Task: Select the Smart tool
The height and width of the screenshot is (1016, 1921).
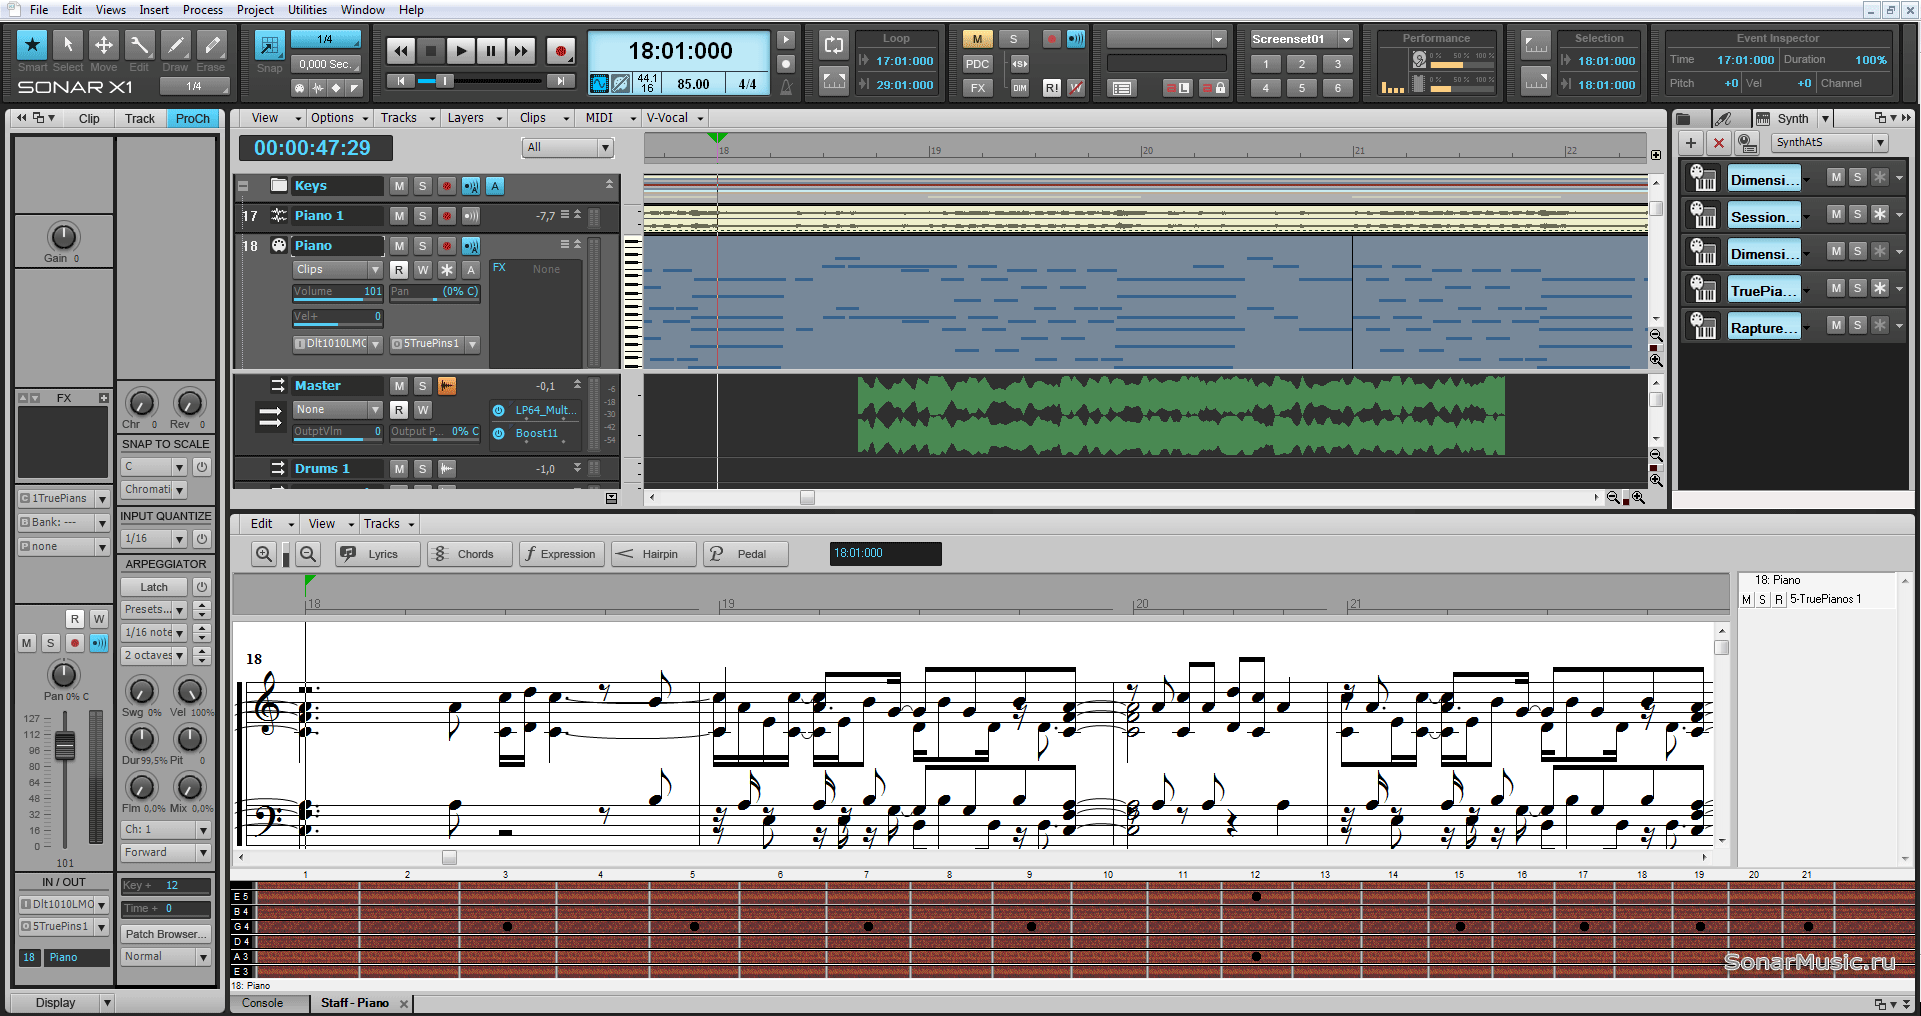Action: pos(32,45)
